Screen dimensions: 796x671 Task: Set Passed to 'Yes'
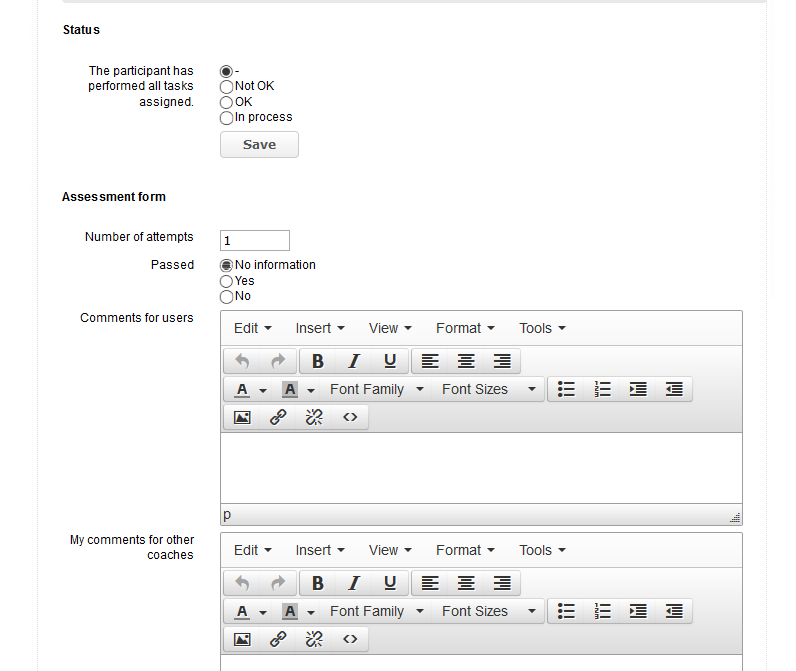227,282
